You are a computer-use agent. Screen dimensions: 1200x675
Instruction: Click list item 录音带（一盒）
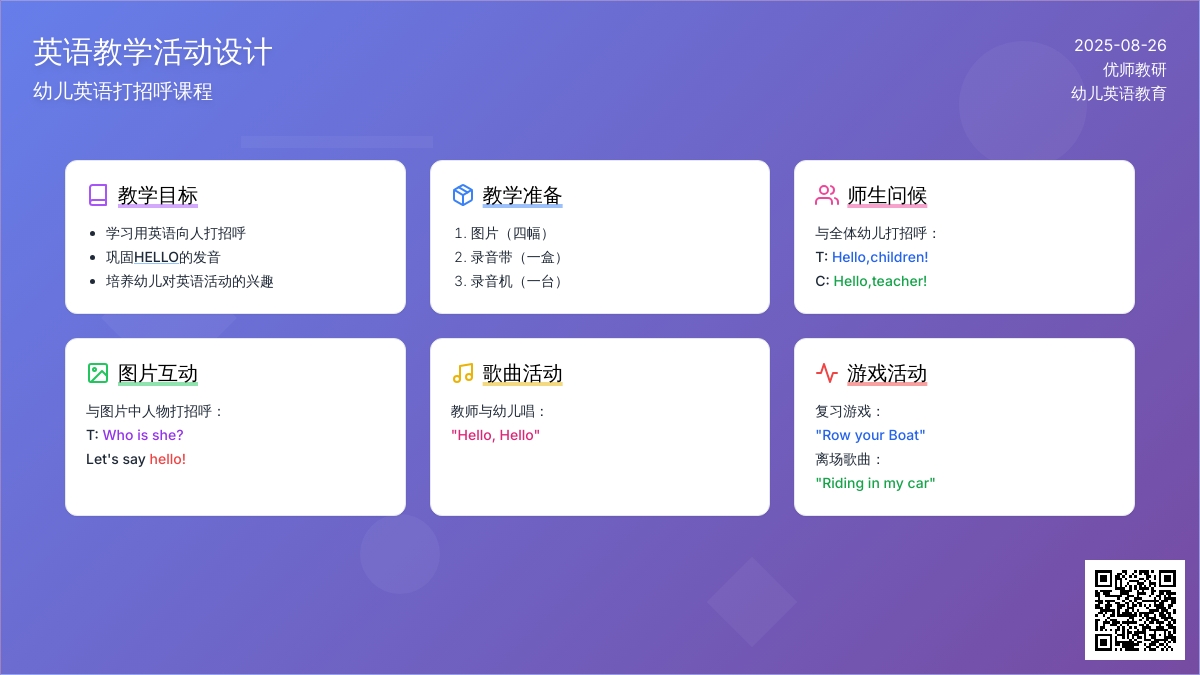click(519, 257)
